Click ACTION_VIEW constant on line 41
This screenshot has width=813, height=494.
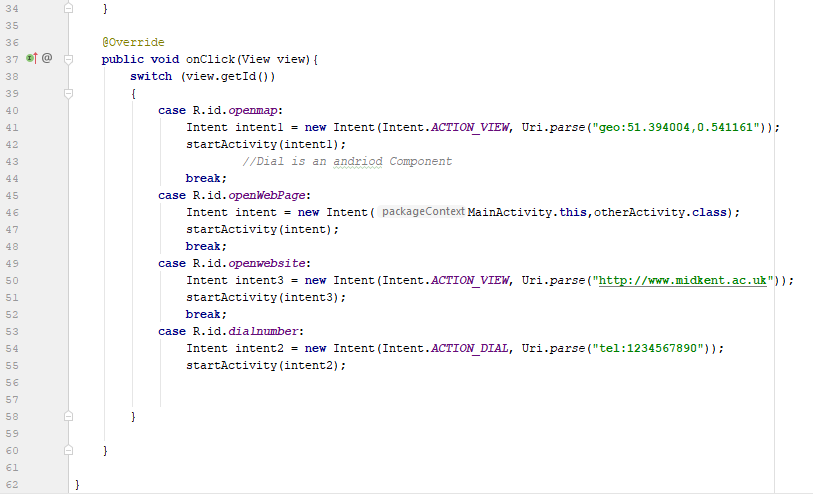pyautogui.click(x=470, y=128)
